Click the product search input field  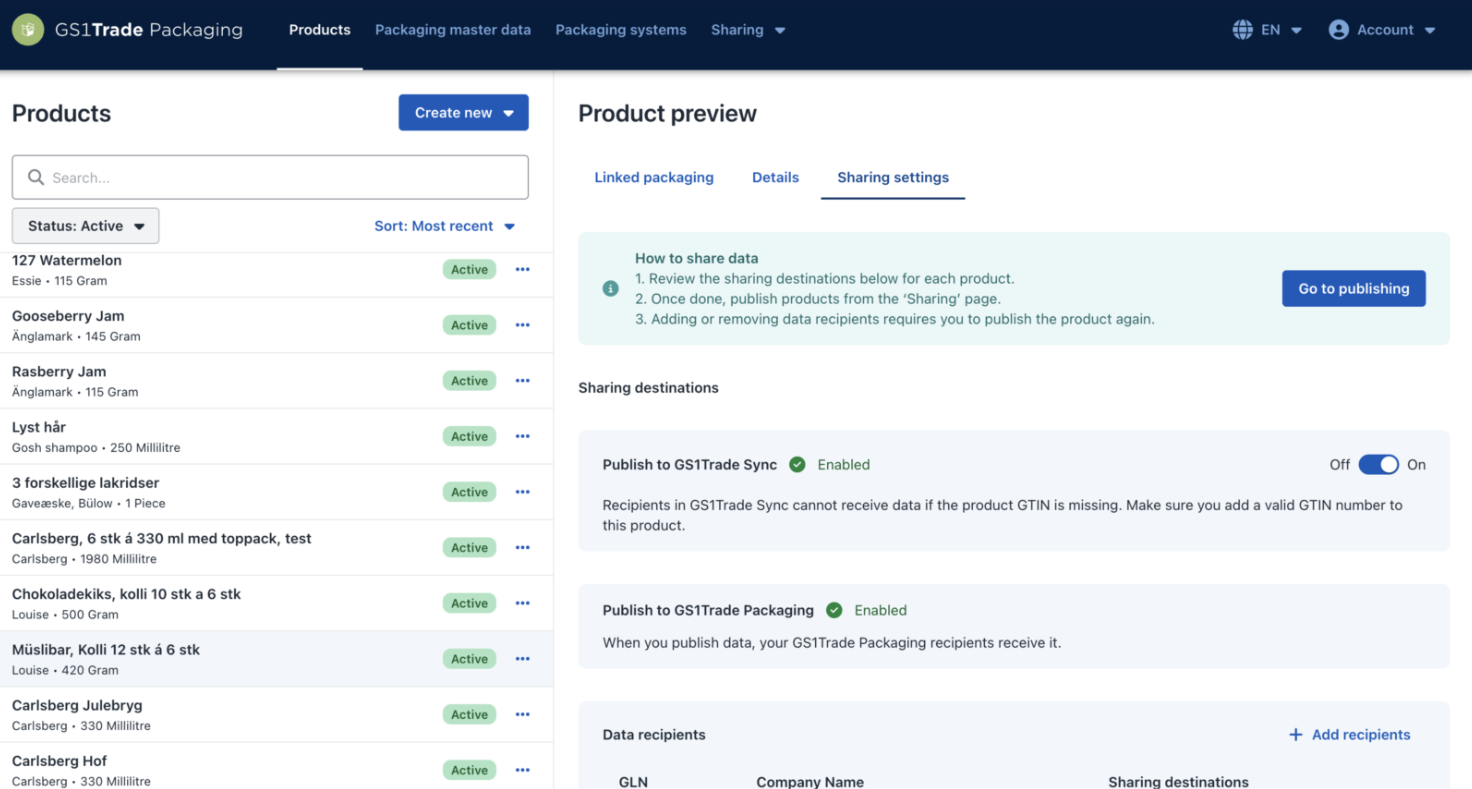coord(270,177)
